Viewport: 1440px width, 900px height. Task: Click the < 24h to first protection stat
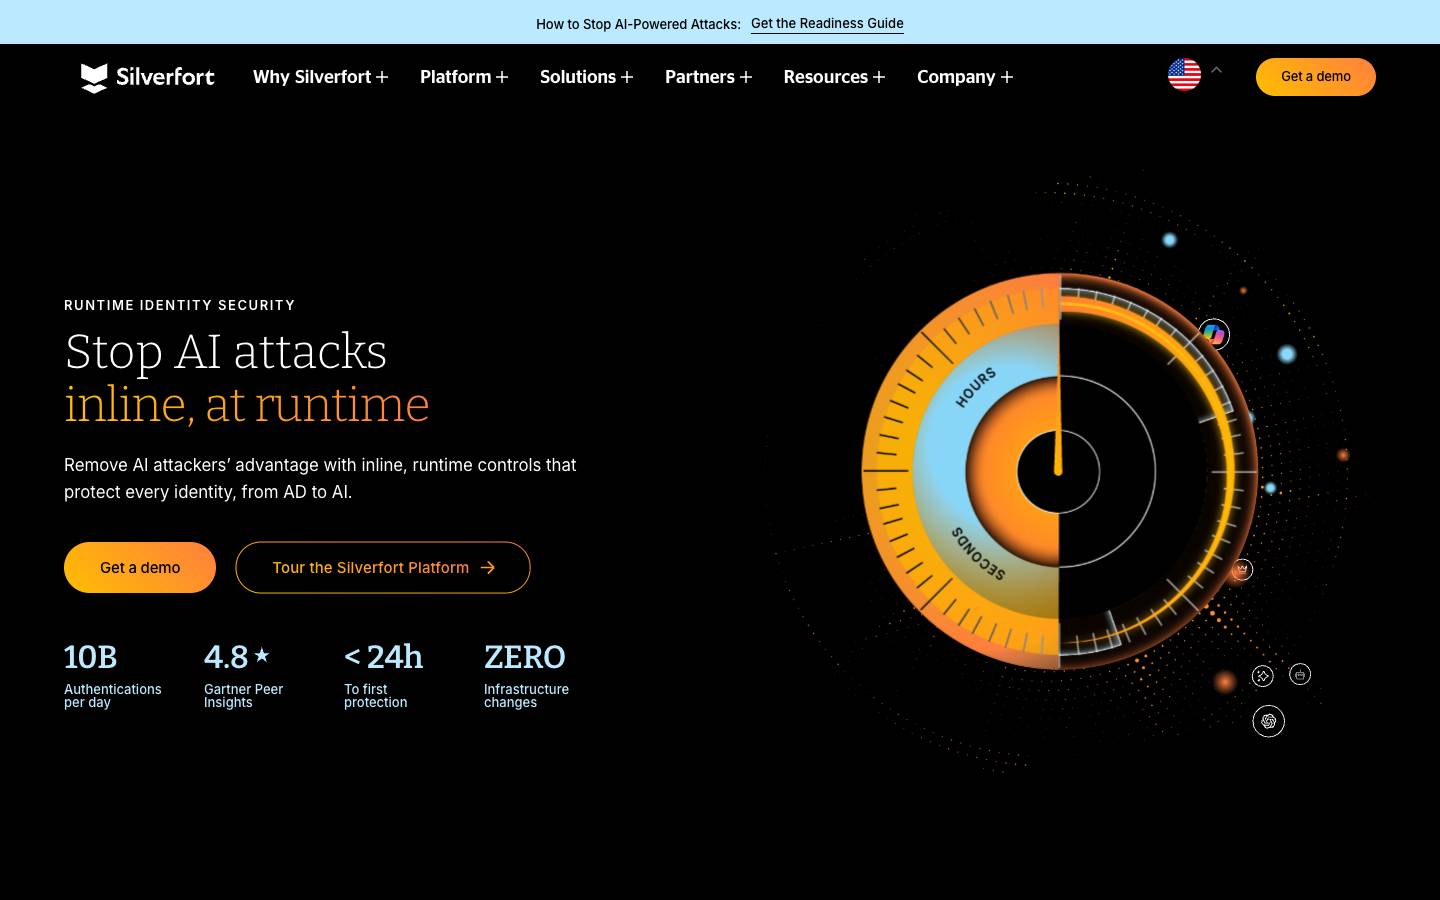click(x=383, y=676)
